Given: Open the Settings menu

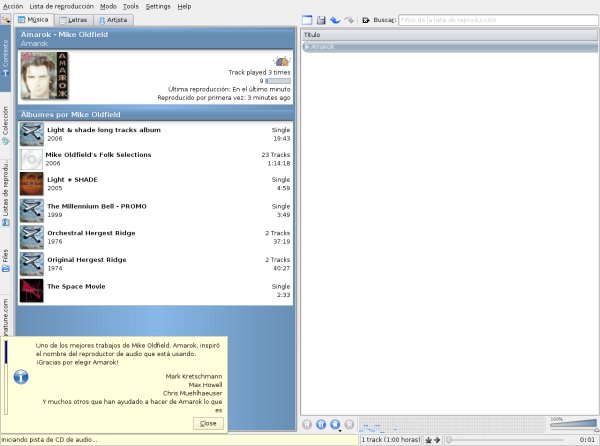Looking at the screenshot, I should click(158, 7).
